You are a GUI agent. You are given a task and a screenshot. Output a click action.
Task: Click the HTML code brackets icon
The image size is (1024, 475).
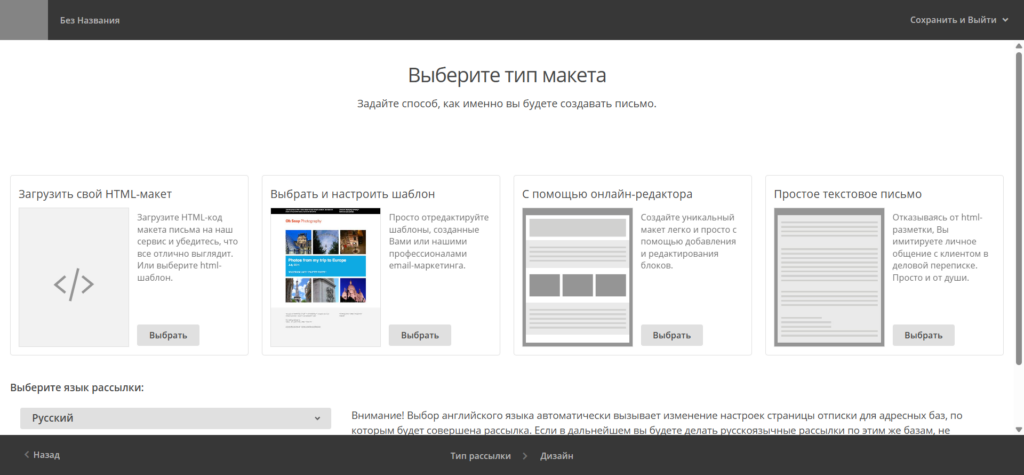pos(74,284)
